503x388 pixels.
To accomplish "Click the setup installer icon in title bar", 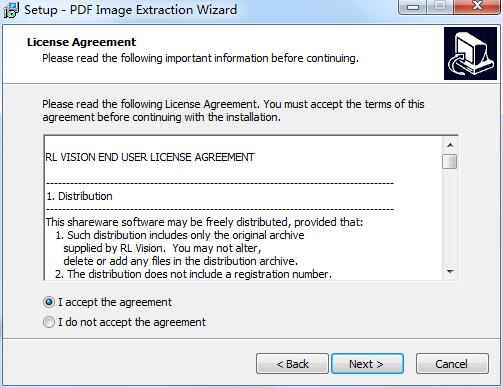I will 11,10.
